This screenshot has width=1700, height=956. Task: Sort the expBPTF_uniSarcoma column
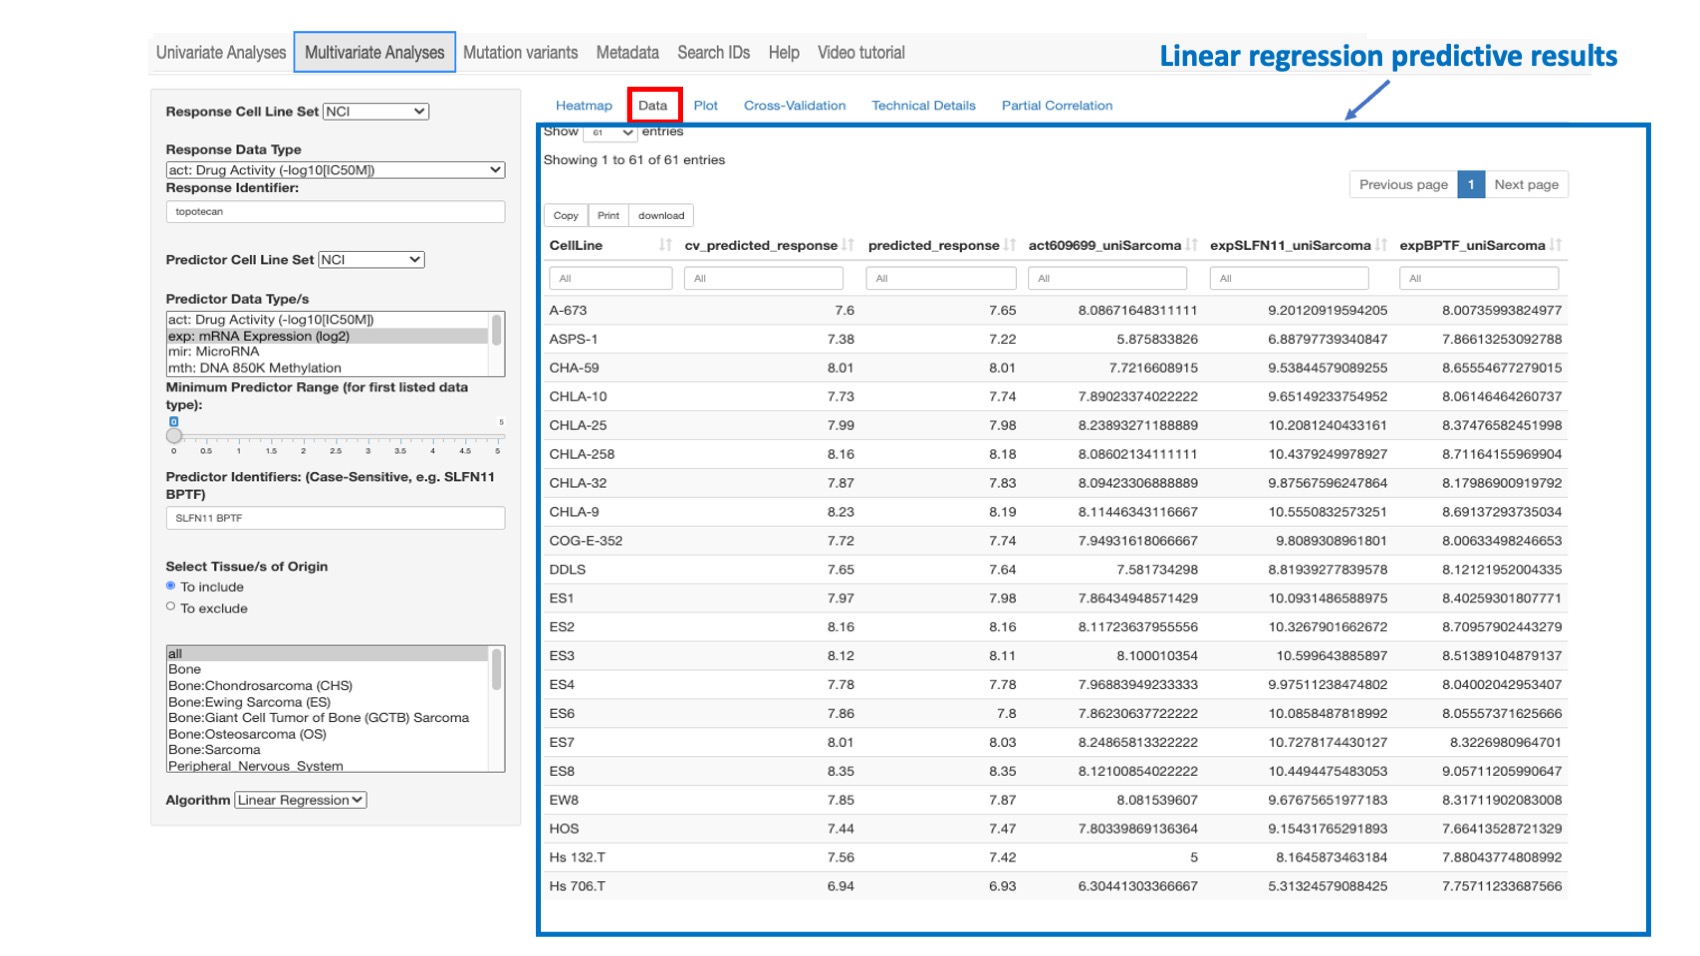pos(1556,245)
